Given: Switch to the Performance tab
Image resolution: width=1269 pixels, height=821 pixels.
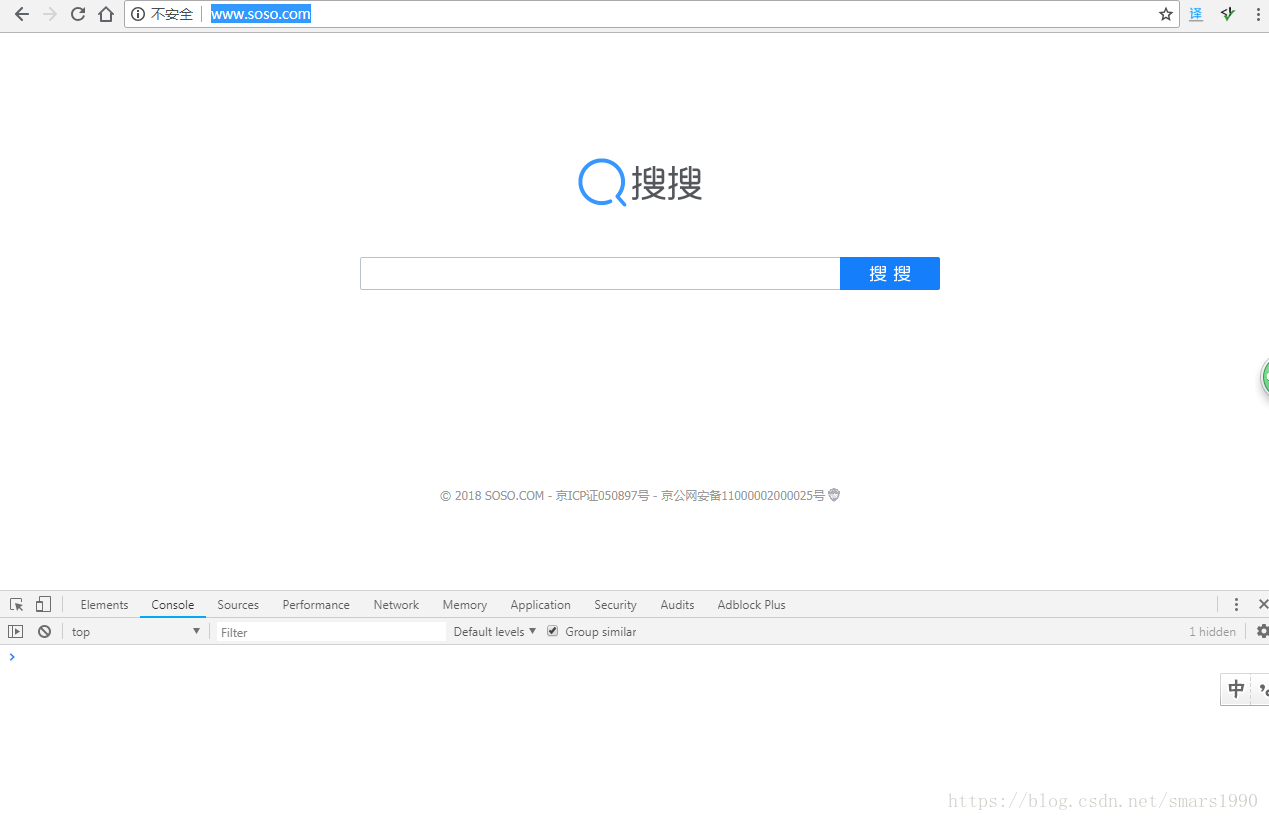Looking at the screenshot, I should coord(316,604).
